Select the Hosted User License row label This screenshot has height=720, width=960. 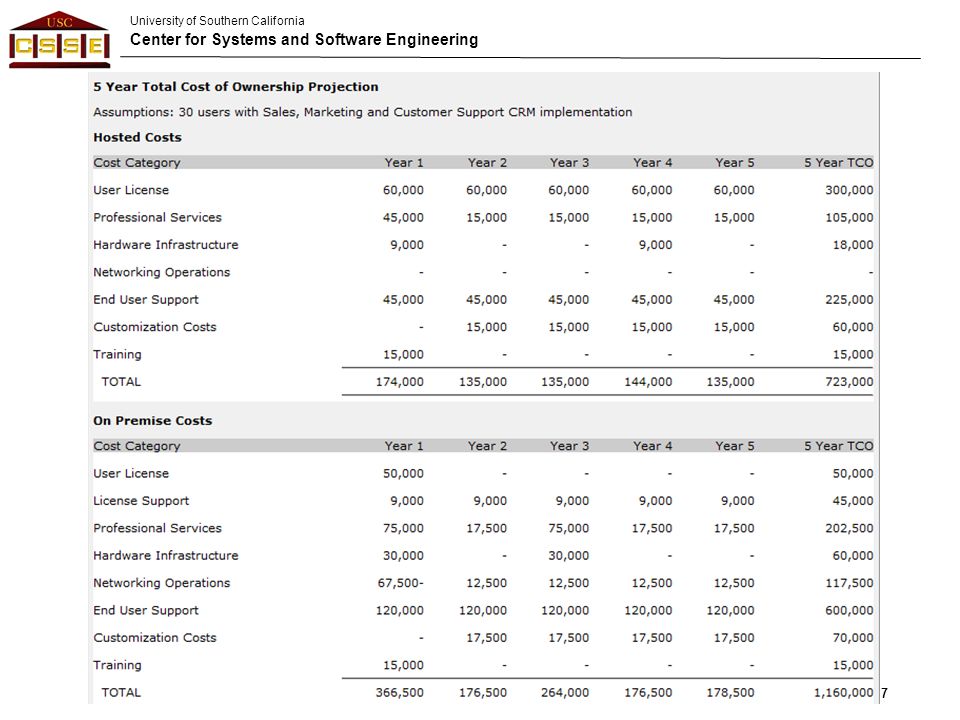(x=131, y=190)
